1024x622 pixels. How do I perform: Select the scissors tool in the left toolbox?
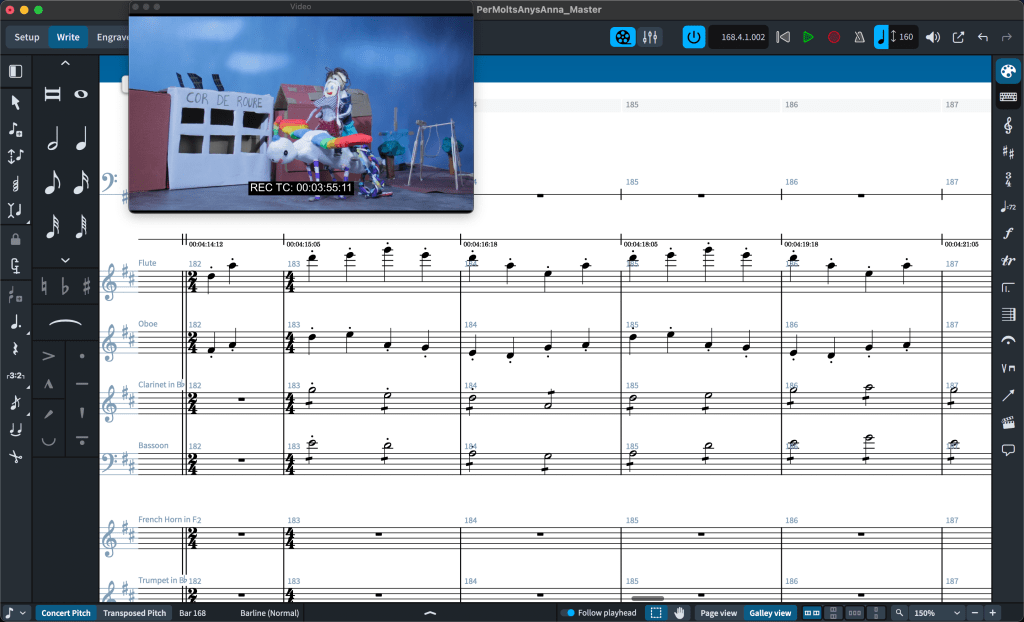click(15, 457)
